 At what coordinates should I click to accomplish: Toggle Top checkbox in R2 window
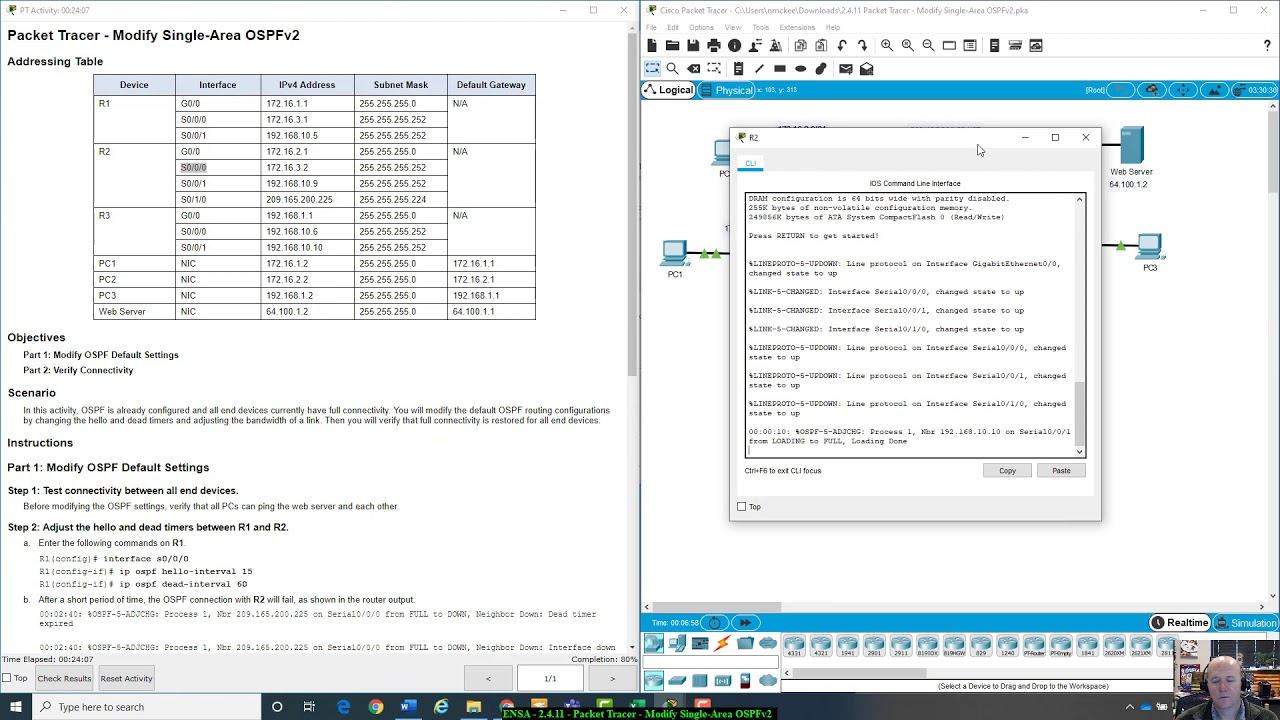(x=741, y=507)
